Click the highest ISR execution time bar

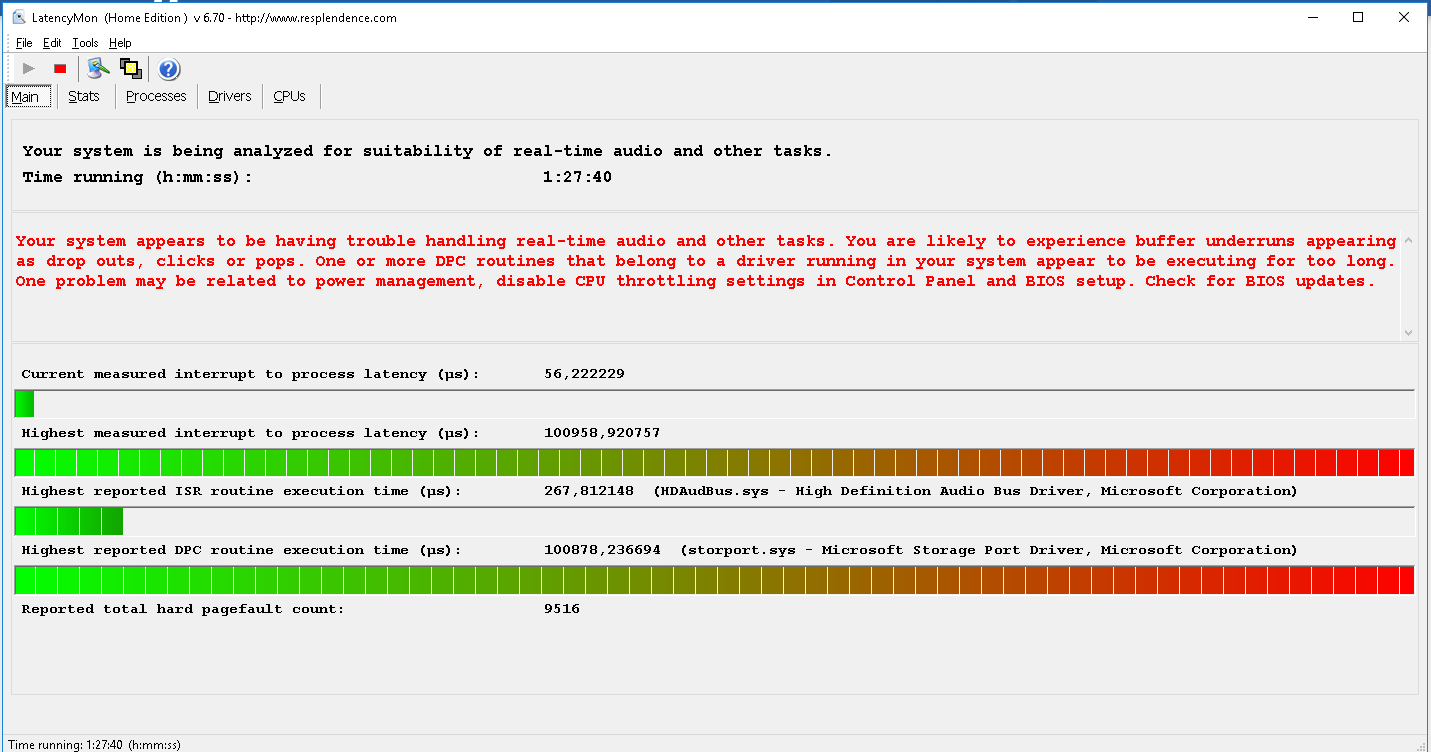[714, 521]
